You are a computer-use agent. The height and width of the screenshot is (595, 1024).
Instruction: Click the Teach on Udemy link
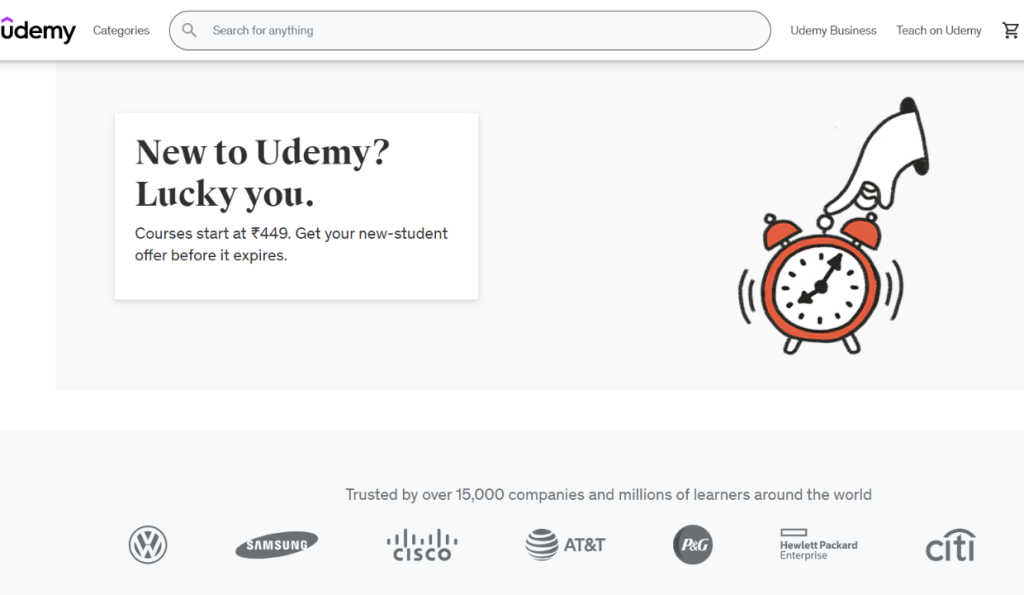click(938, 31)
